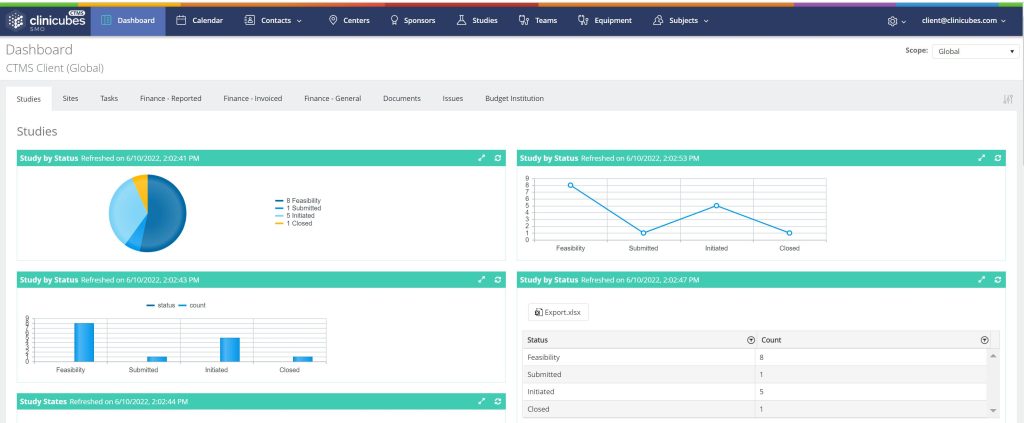Image resolution: width=1024 pixels, height=423 pixels.
Task: Click the dashboard customize sliders icon
Action: pyautogui.click(x=1008, y=99)
